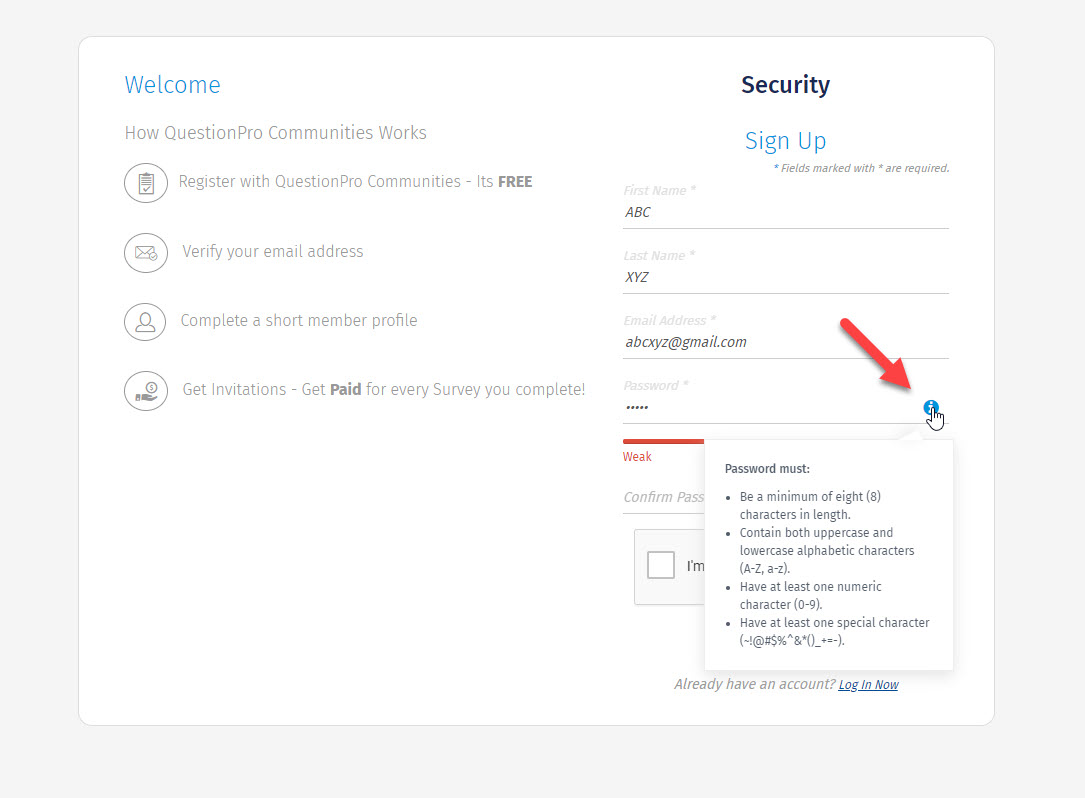The width and height of the screenshot is (1085, 798).
Task: Click the password info icon
Action: click(931, 408)
